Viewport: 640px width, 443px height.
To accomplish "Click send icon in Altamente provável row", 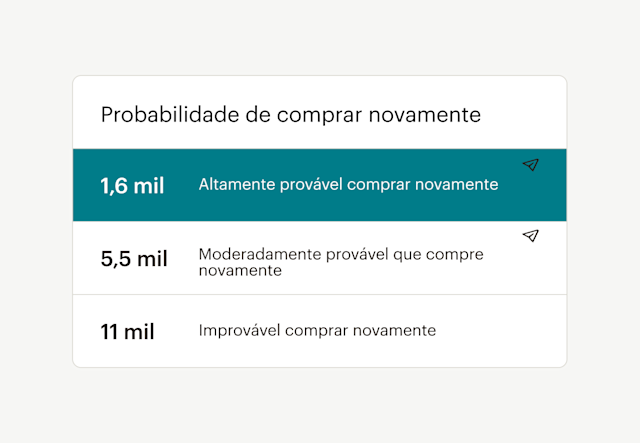I will pyautogui.click(x=530, y=165).
